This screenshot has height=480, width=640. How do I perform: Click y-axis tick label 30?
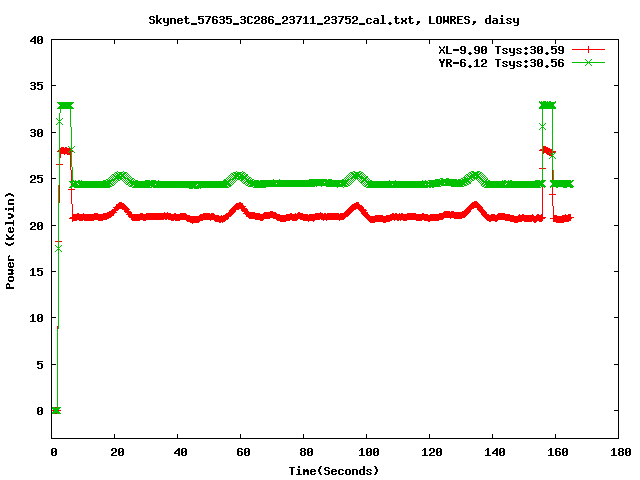[x=36, y=133]
